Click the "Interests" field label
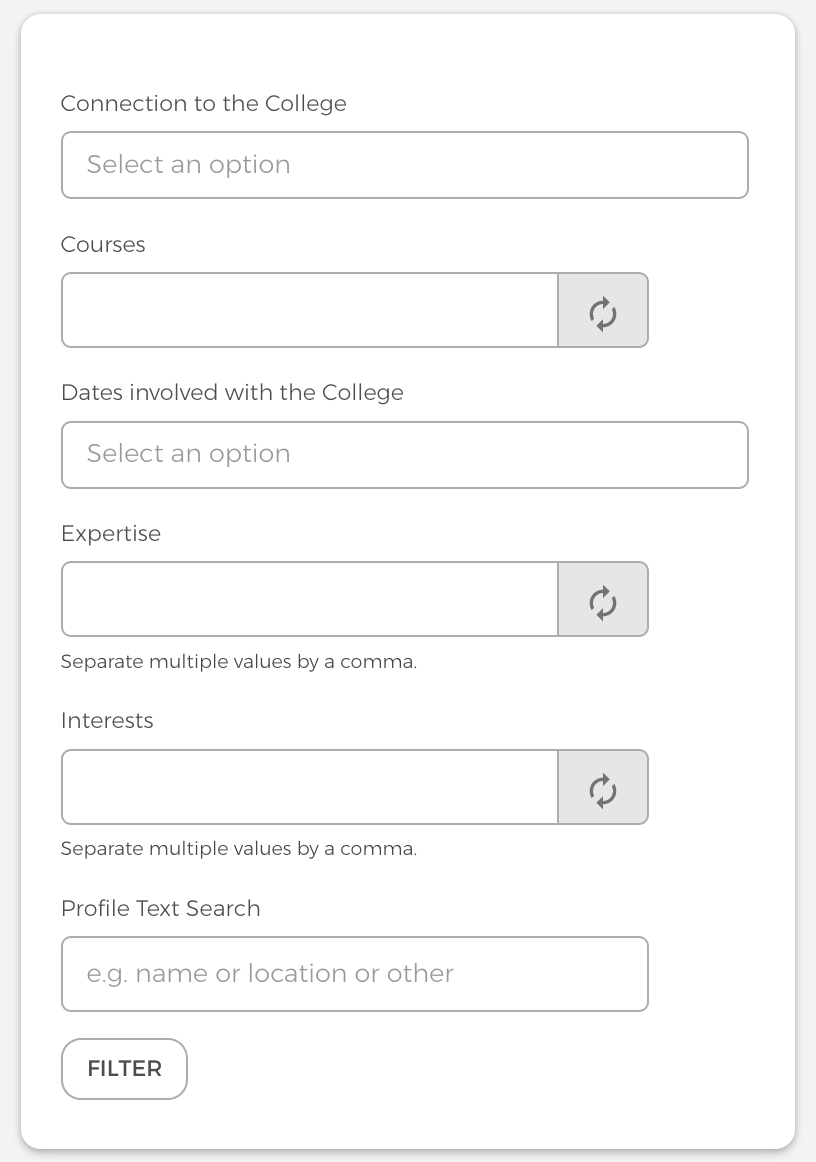The width and height of the screenshot is (816, 1162). click(x=107, y=721)
